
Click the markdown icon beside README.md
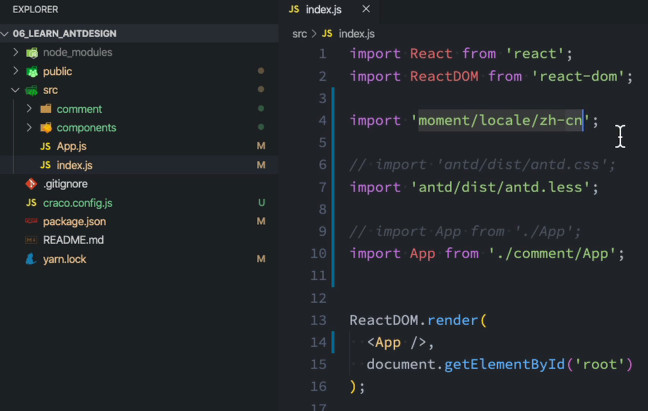point(31,240)
